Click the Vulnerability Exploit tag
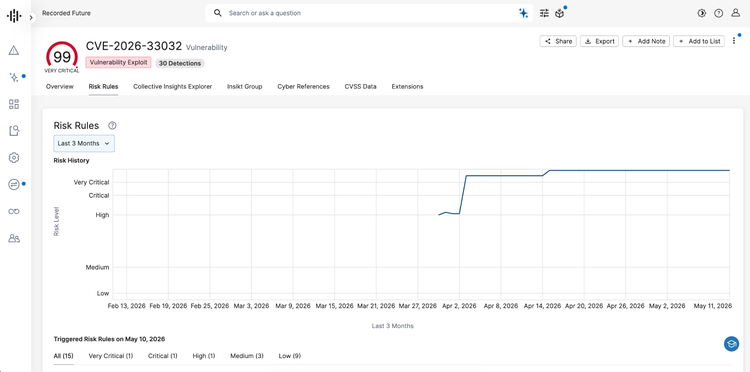This screenshot has width=750, height=372. (x=119, y=63)
